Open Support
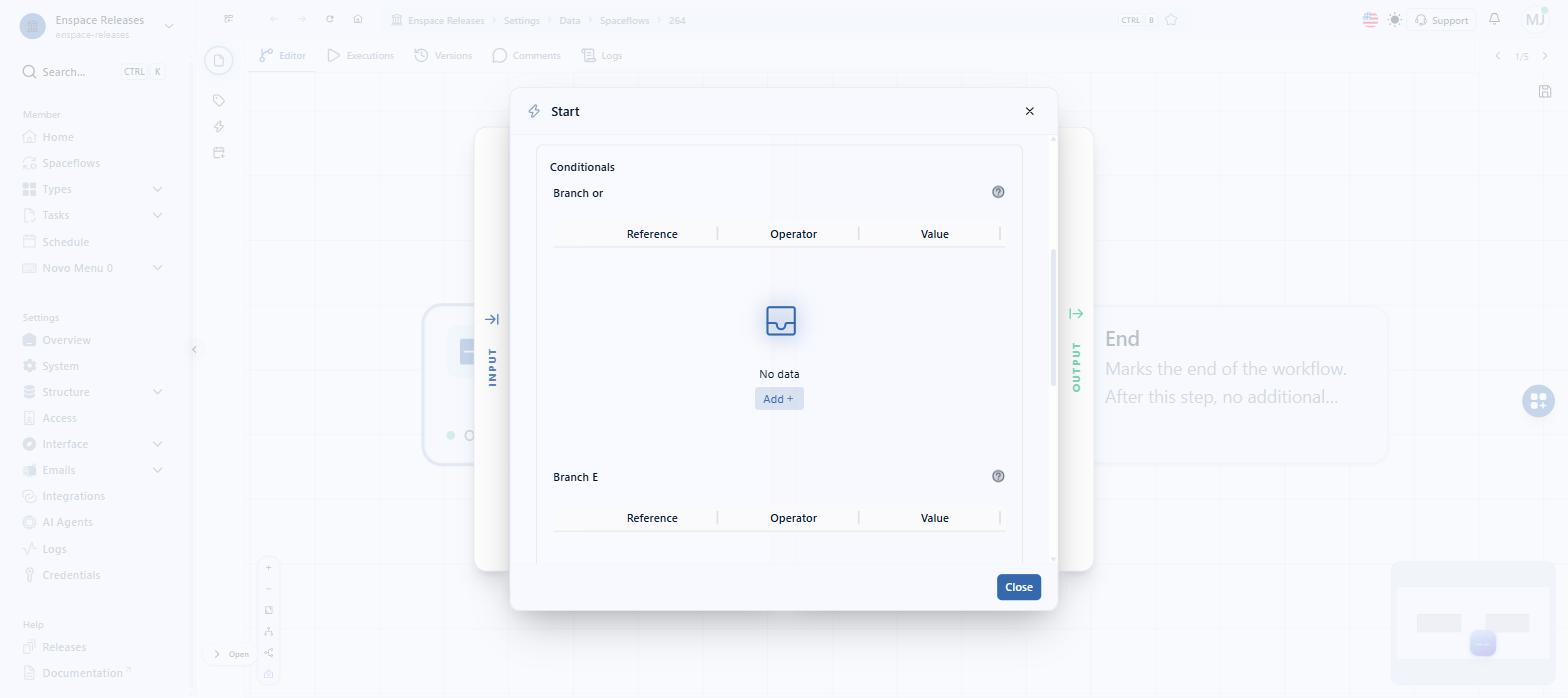1568x698 pixels. coord(1441,20)
